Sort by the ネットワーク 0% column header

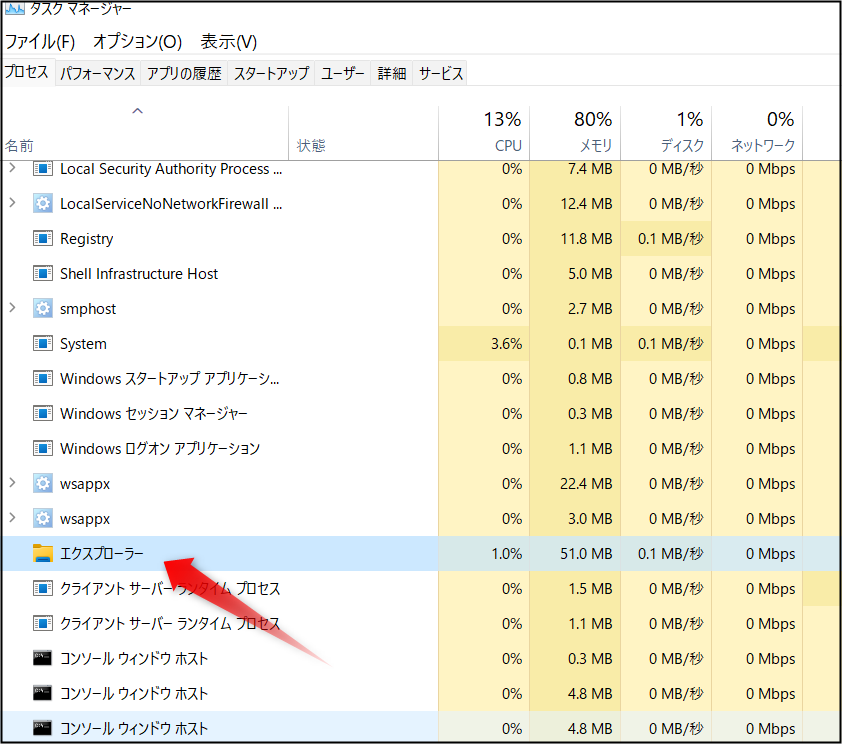[757, 133]
